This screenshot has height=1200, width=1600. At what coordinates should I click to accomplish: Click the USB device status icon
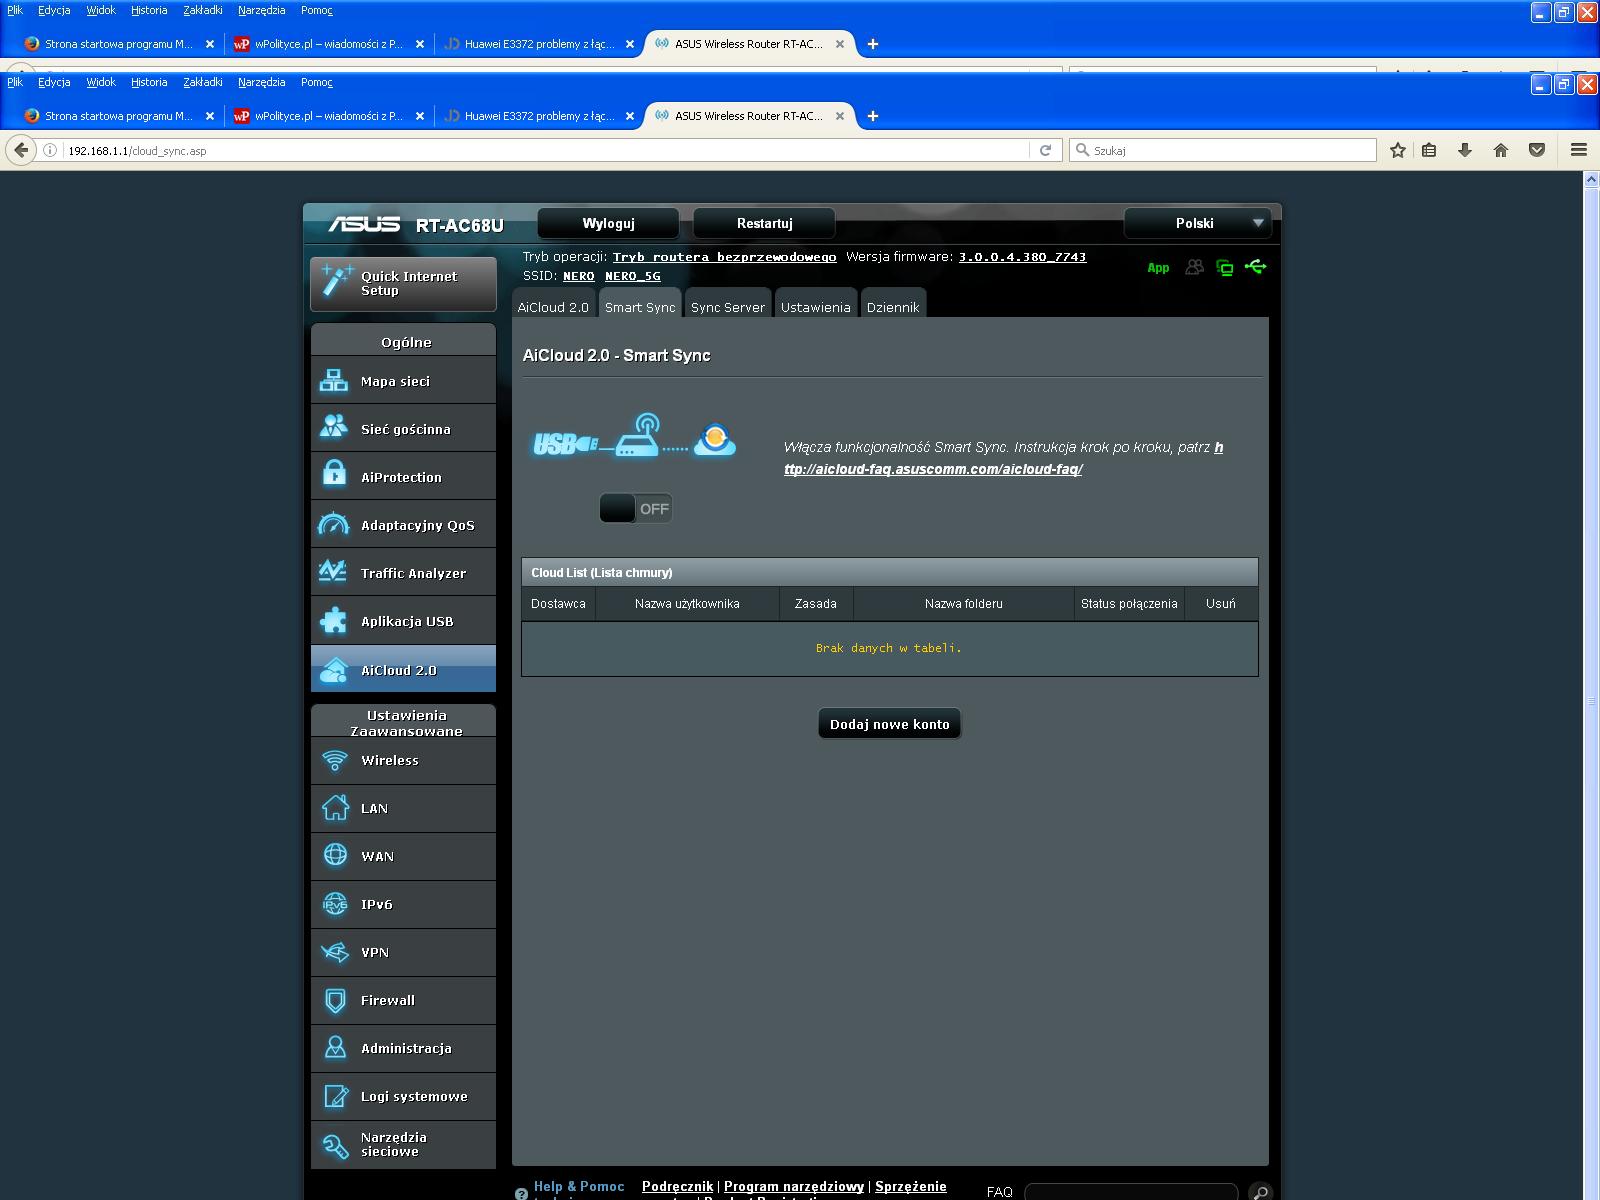[1256, 267]
